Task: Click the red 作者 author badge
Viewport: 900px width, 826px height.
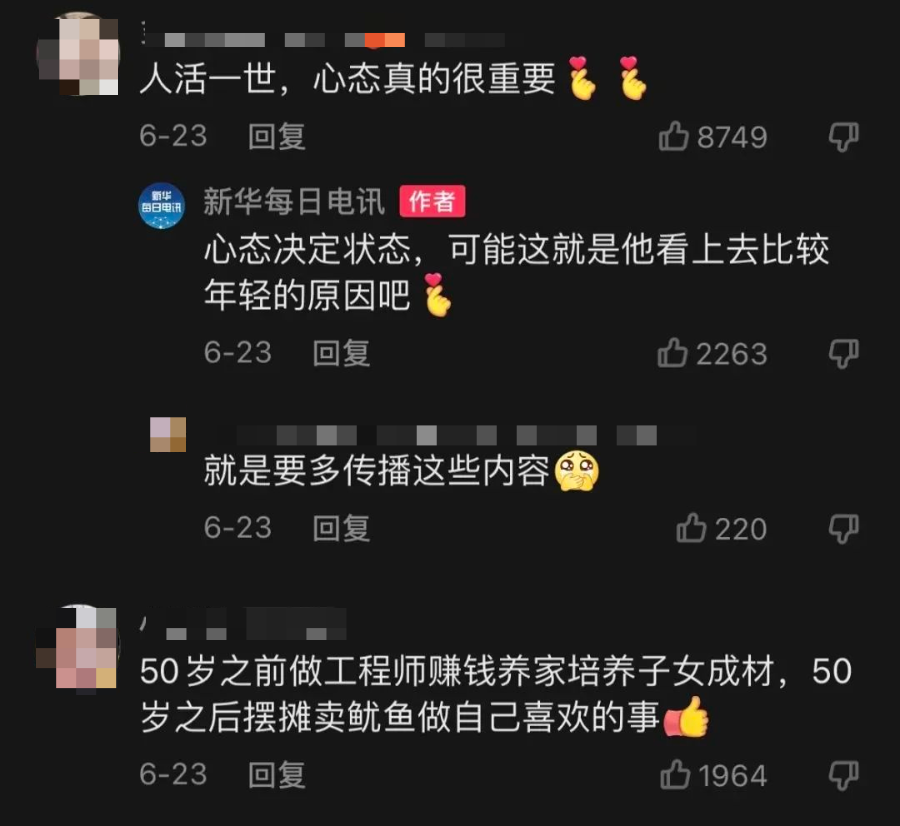Action: pos(432,201)
